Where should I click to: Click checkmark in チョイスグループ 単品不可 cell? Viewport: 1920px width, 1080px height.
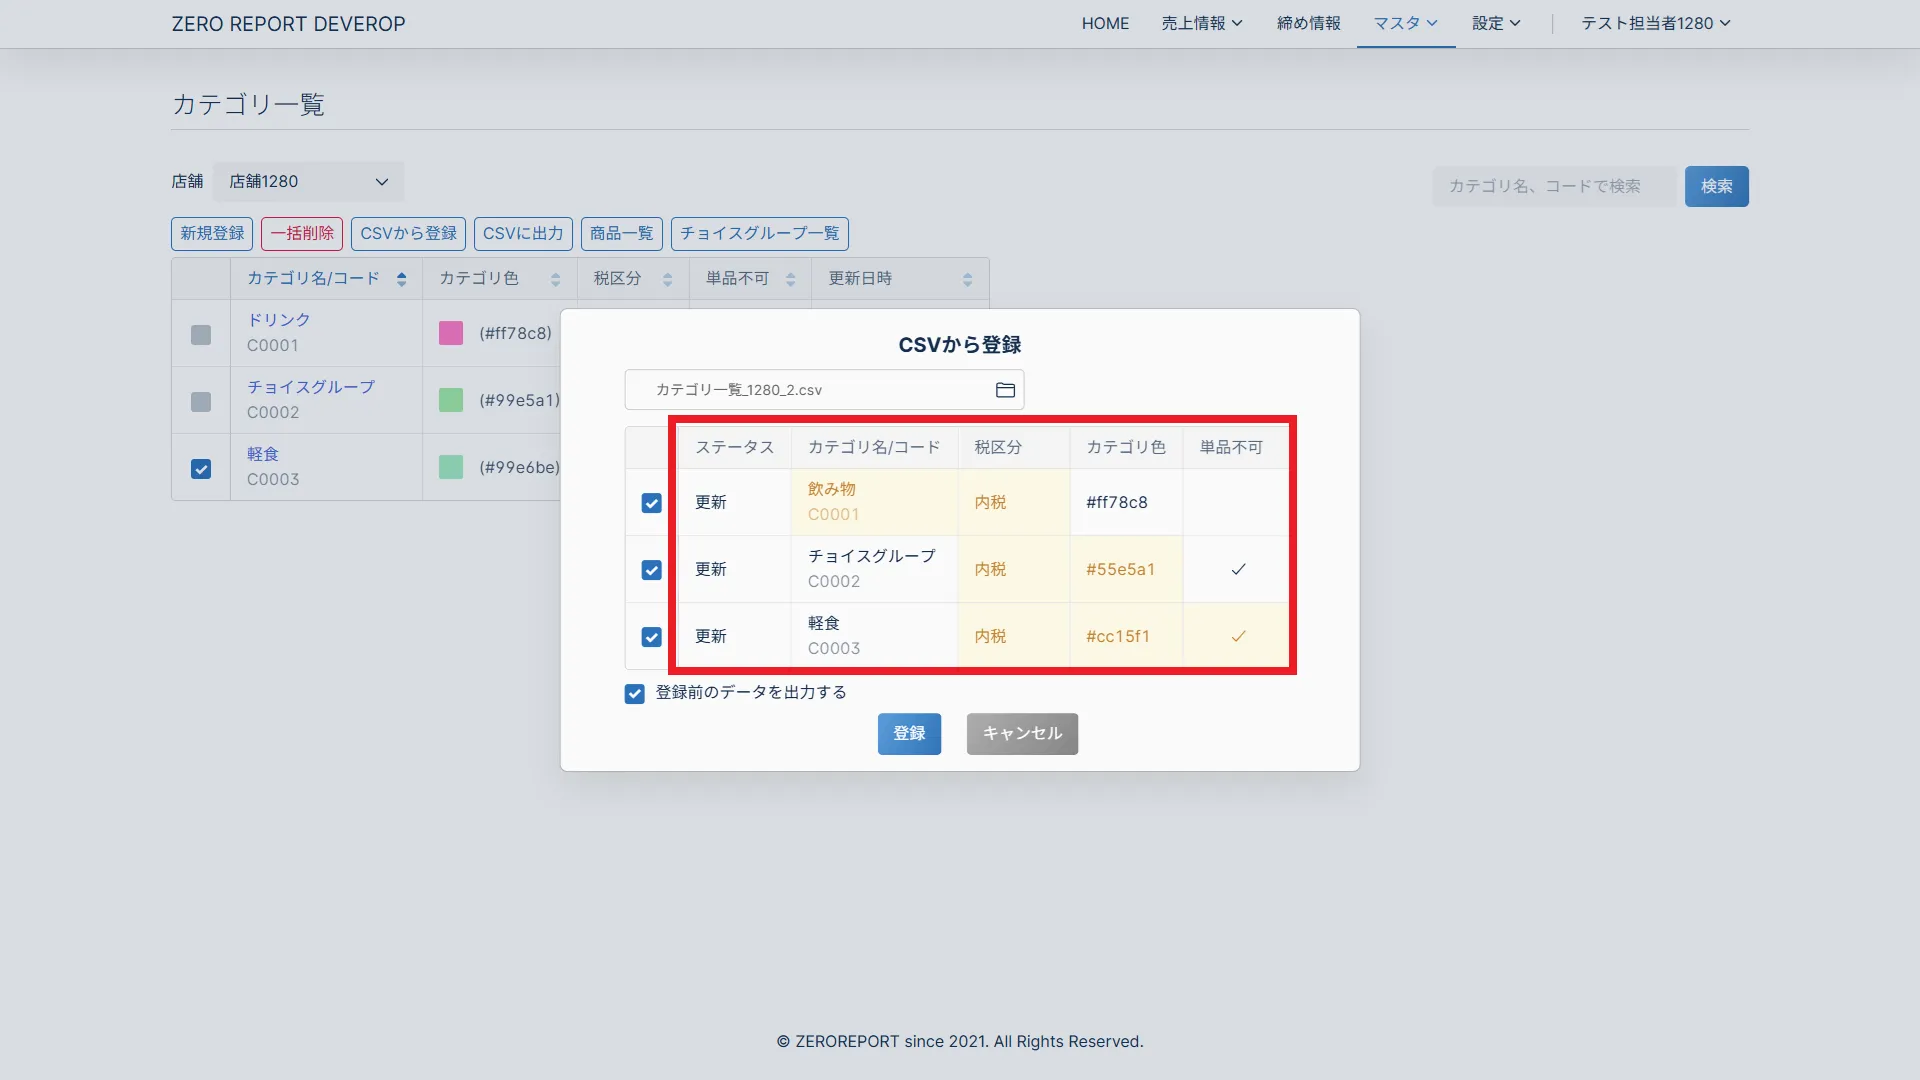(1238, 569)
